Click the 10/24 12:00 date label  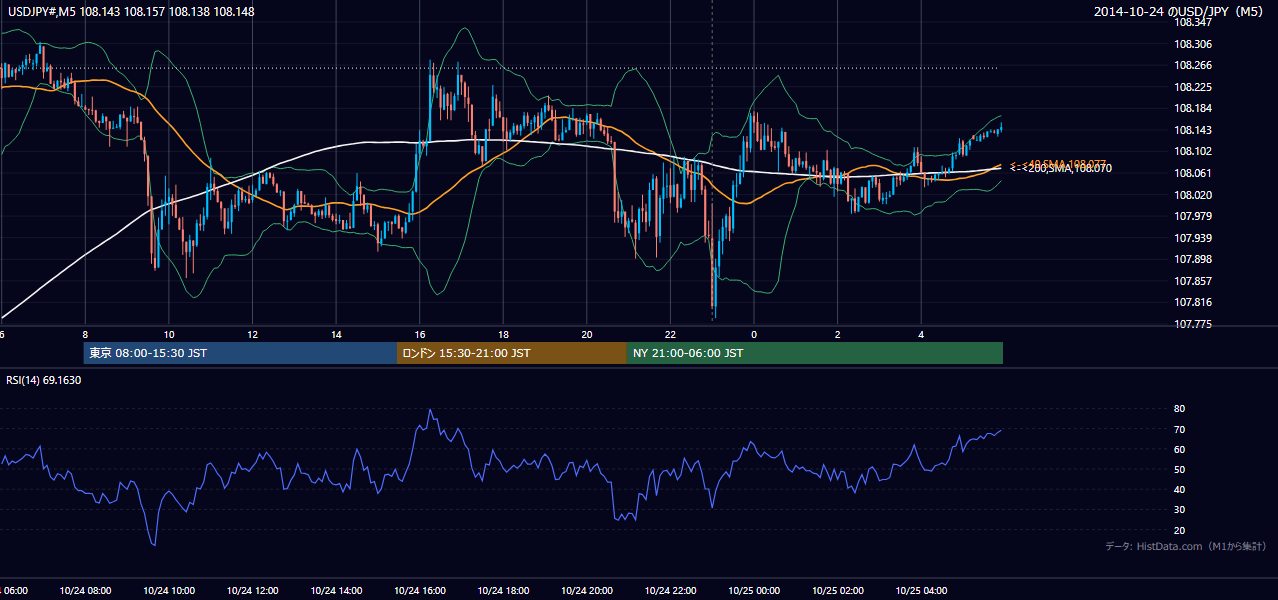click(x=253, y=590)
